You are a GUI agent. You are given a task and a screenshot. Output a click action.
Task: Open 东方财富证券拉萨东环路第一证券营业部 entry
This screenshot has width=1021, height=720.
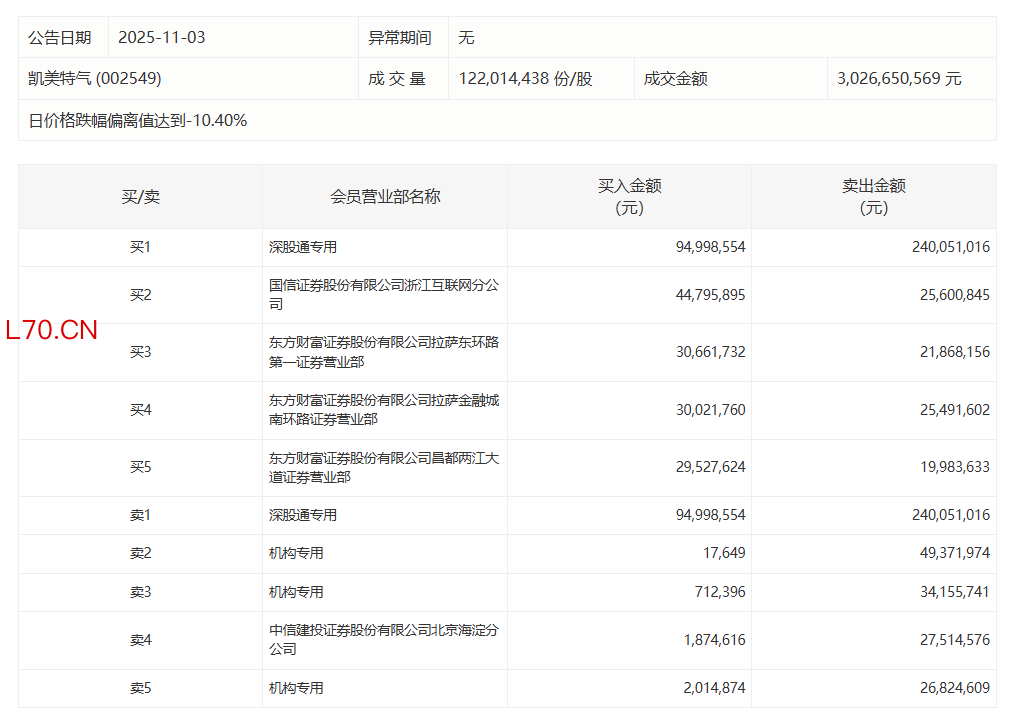coord(383,352)
